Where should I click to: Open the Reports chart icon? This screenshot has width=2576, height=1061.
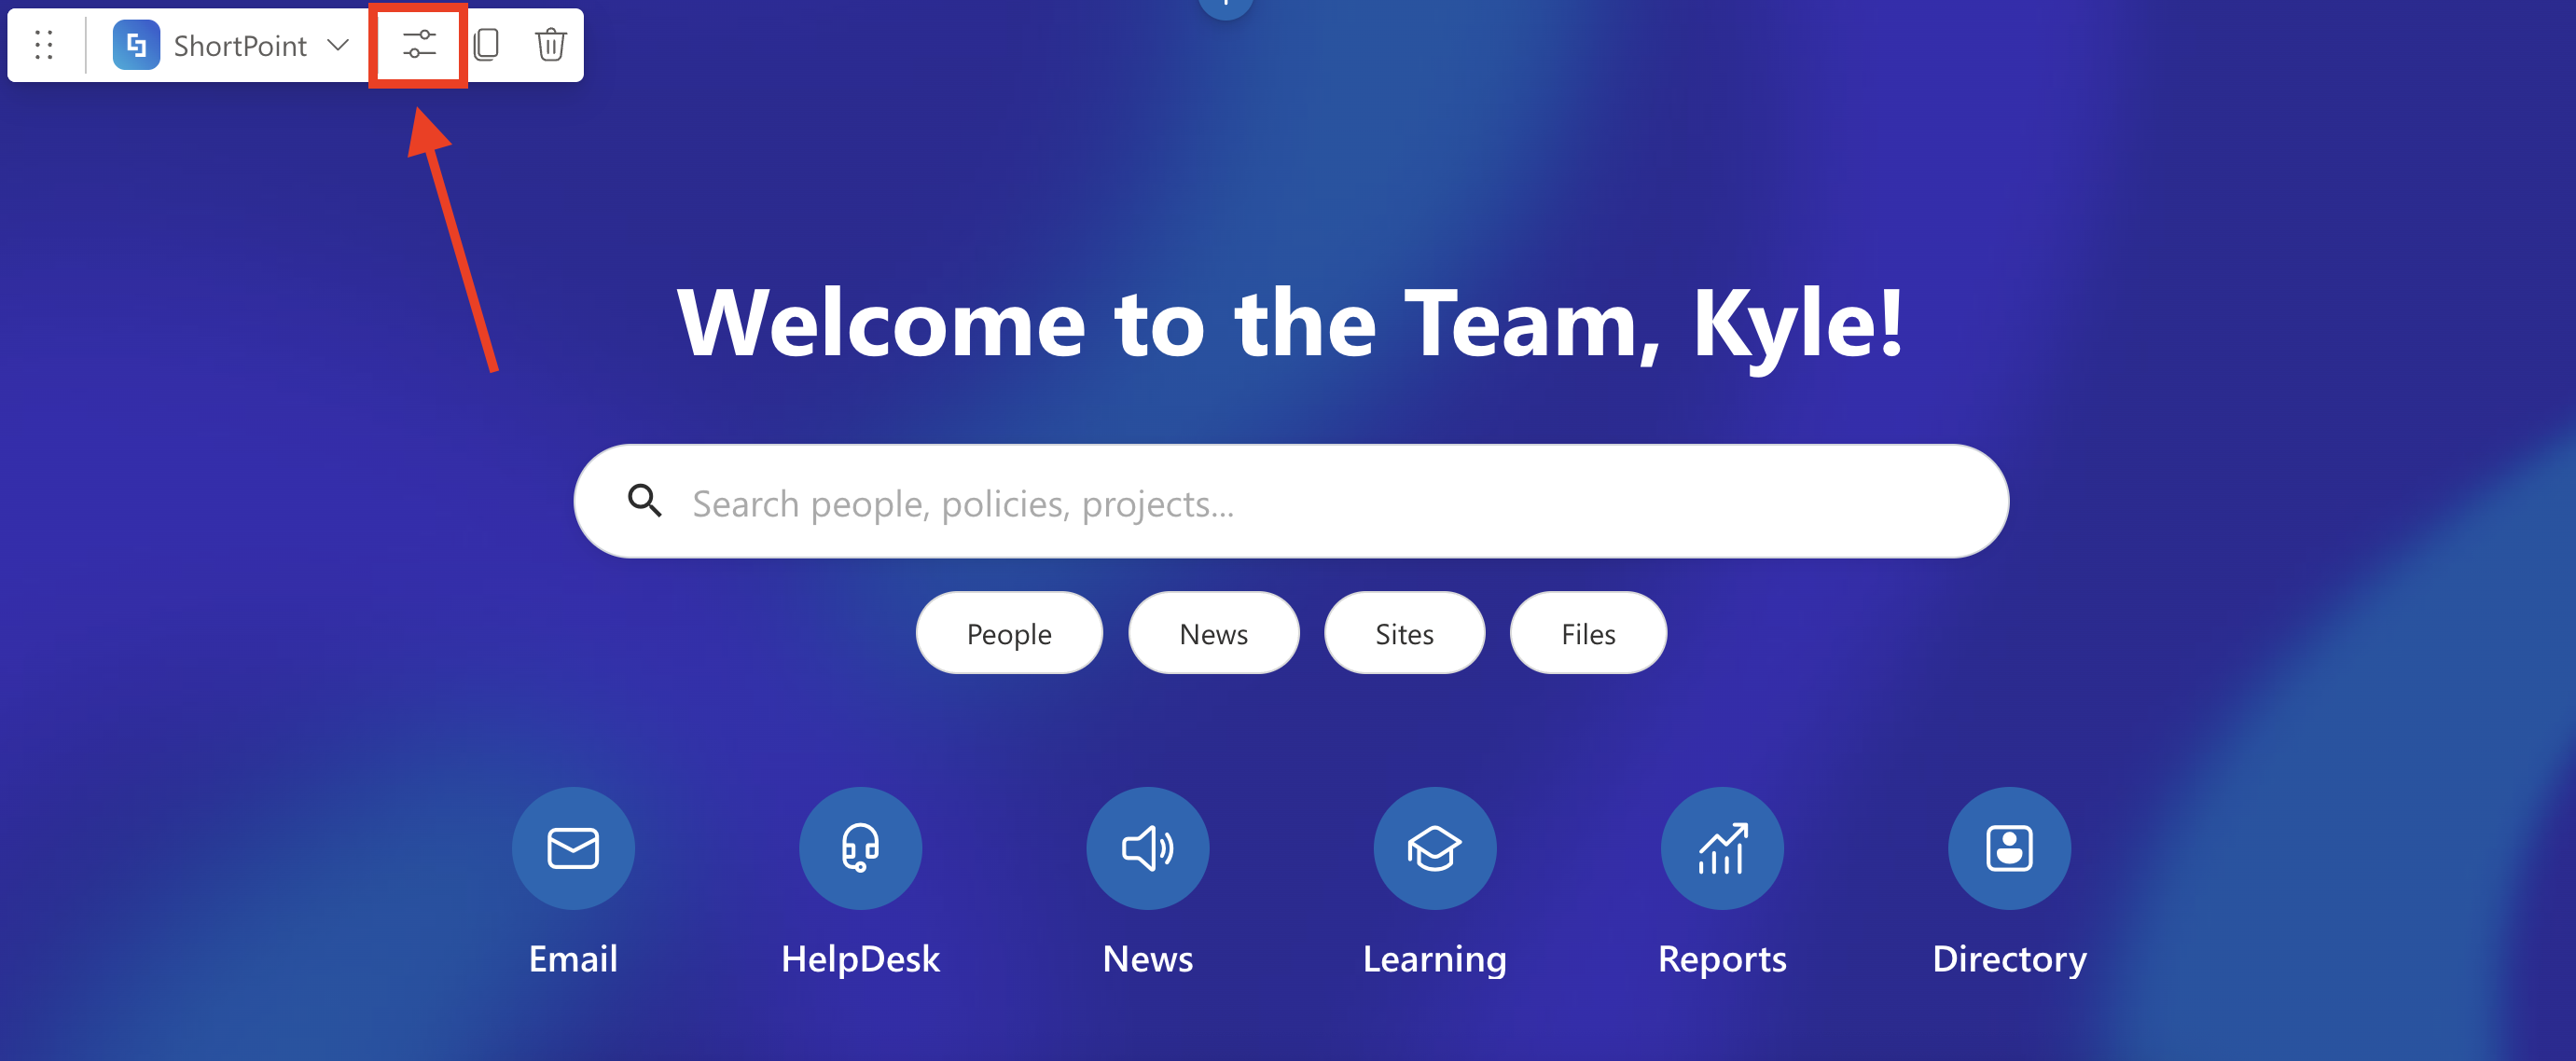coord(1721,848)
